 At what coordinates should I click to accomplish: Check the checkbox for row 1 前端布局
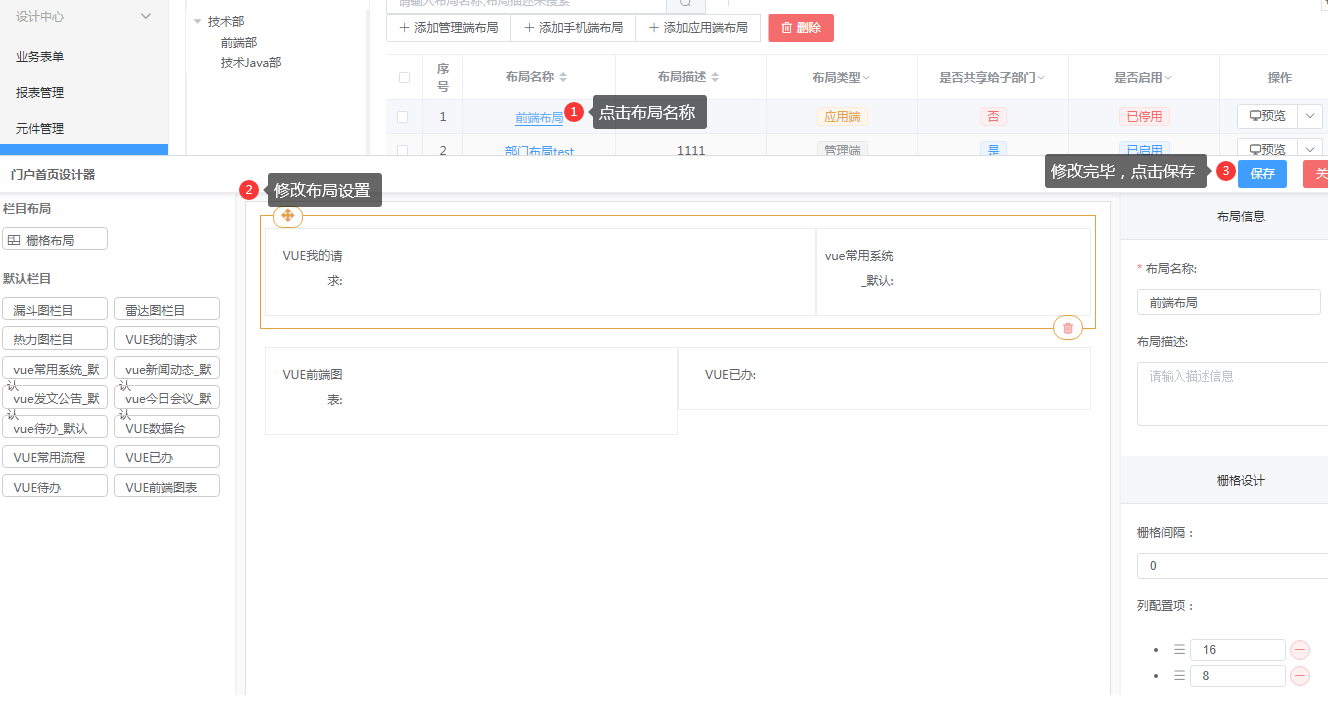pos(403,117)
